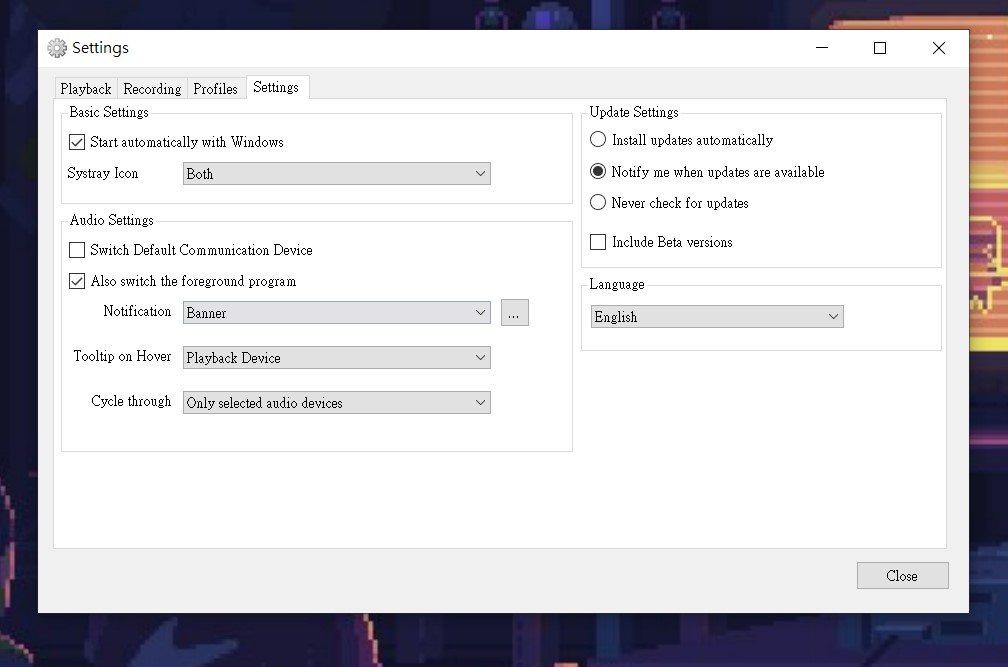Check Include Beta versions option
The width and height of the screenshot is (1008, 667).
tap(598, 242)
